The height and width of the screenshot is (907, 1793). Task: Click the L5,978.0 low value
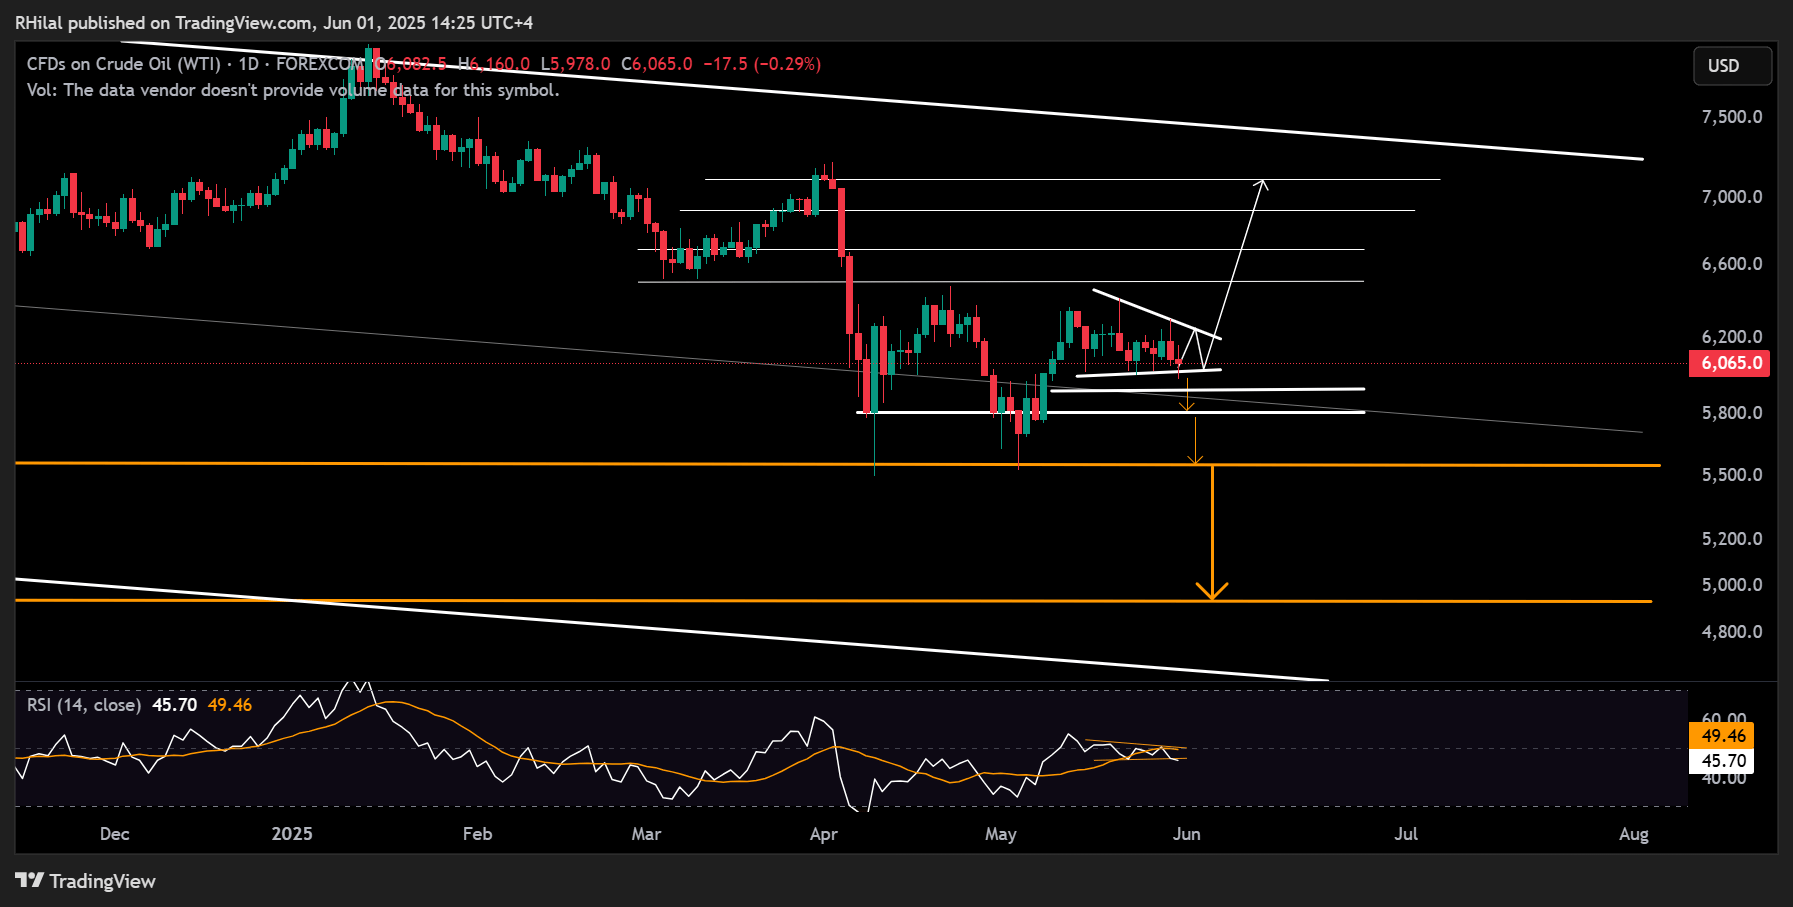coord(575,64)
